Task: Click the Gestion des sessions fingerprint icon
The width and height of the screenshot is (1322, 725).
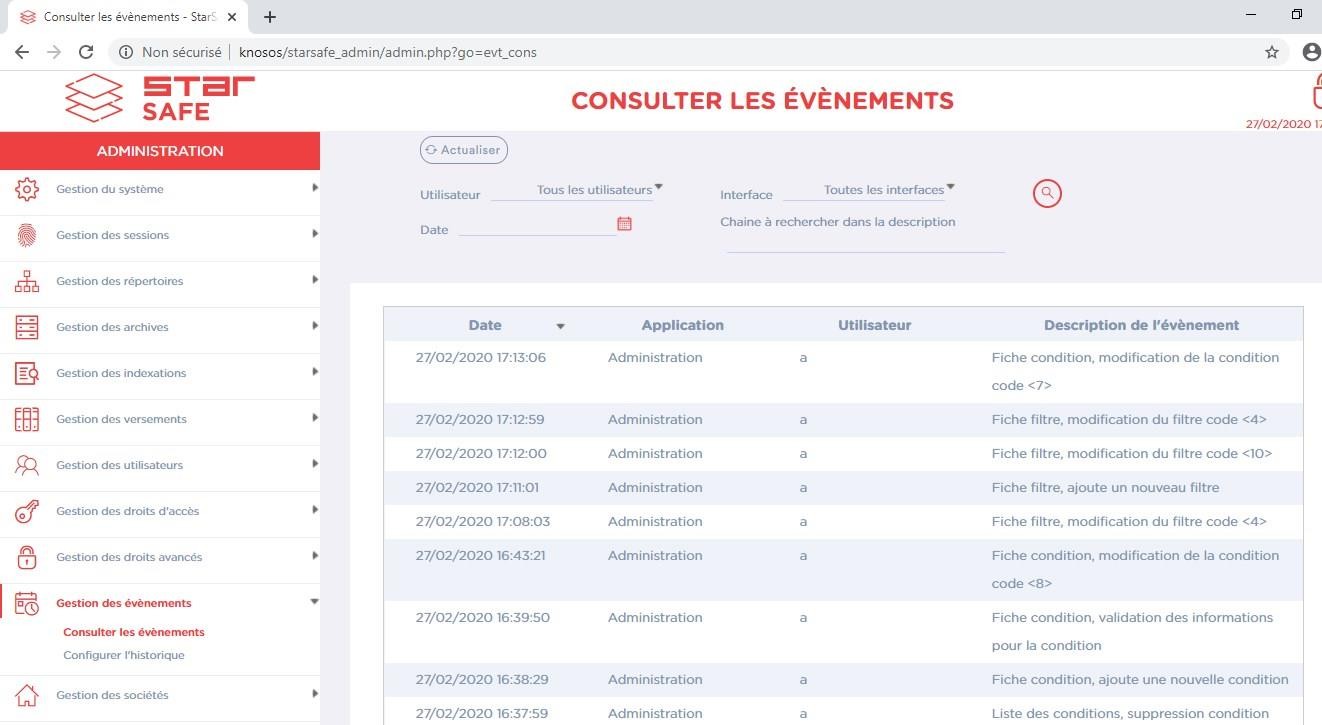Action: pyautogui.click(x=27, y=235)
